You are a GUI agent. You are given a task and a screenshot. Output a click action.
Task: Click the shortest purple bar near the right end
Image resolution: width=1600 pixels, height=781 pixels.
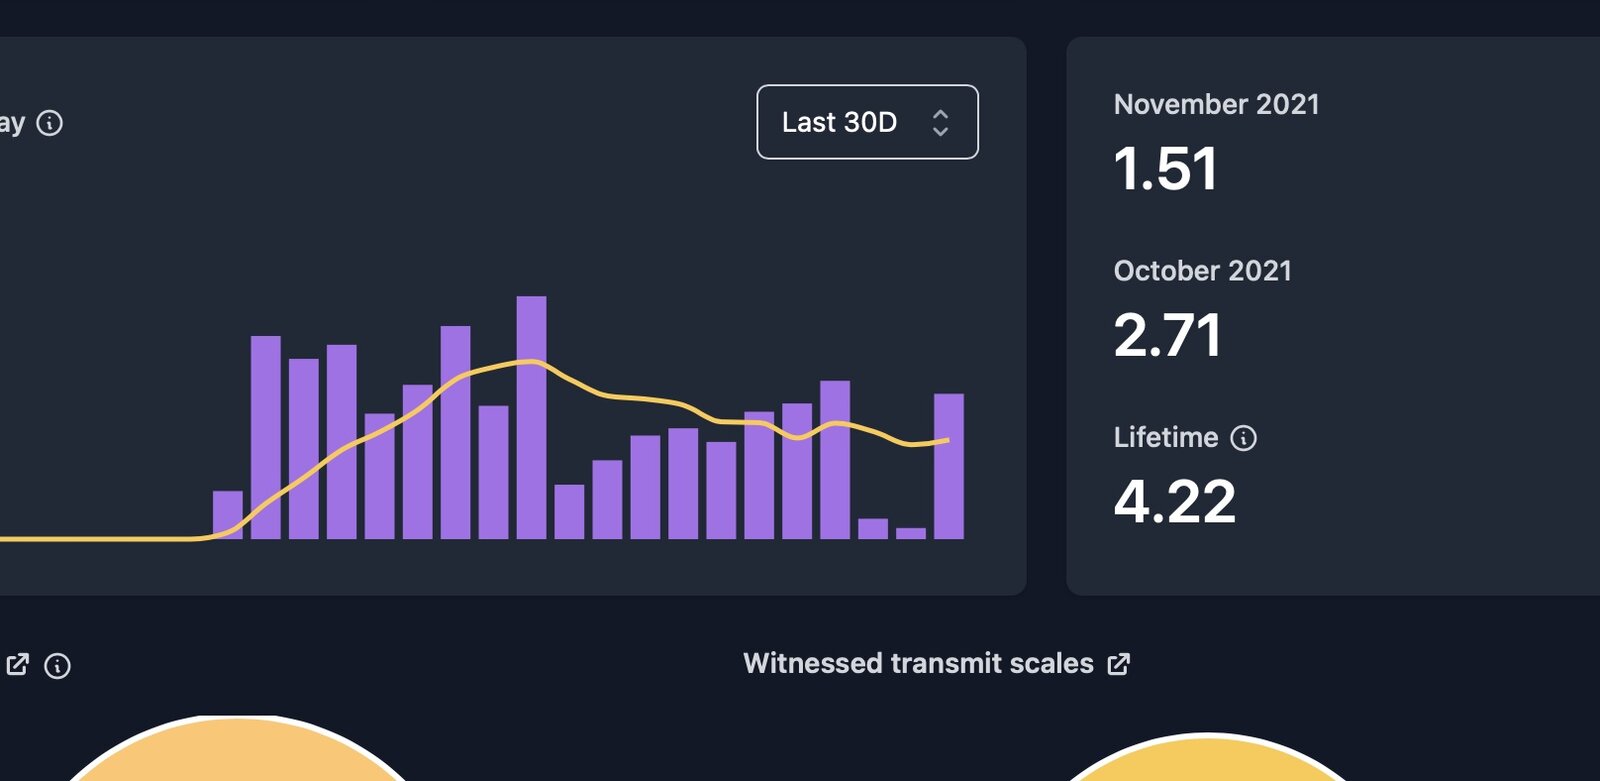coord(911,533)
